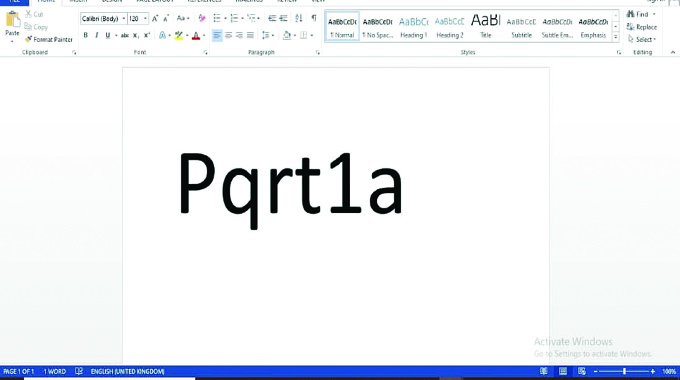Open the font color dropdown arrow
This screenshot has height=380, width=680.
point(204,36)
